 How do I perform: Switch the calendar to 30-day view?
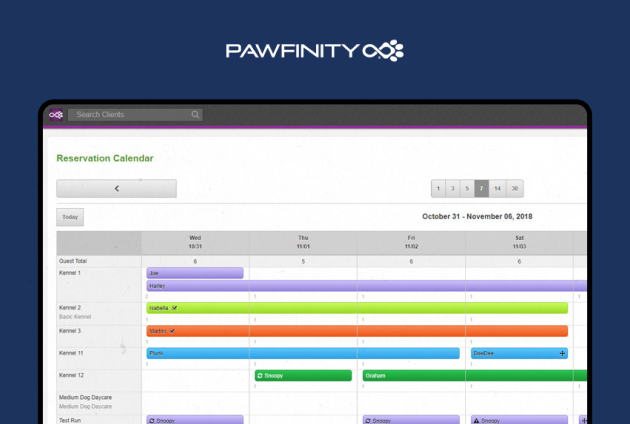click(515, 188)
